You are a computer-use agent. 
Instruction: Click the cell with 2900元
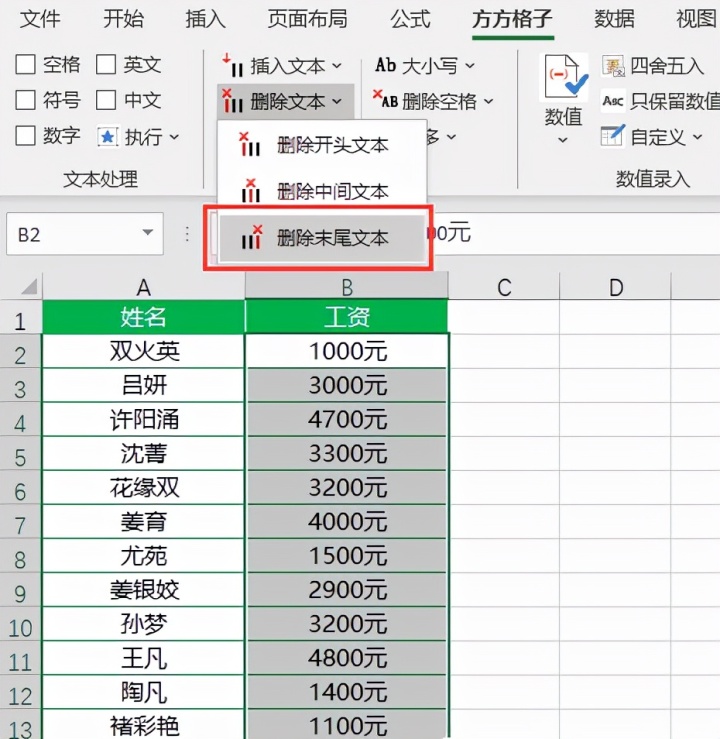(347, 590)
